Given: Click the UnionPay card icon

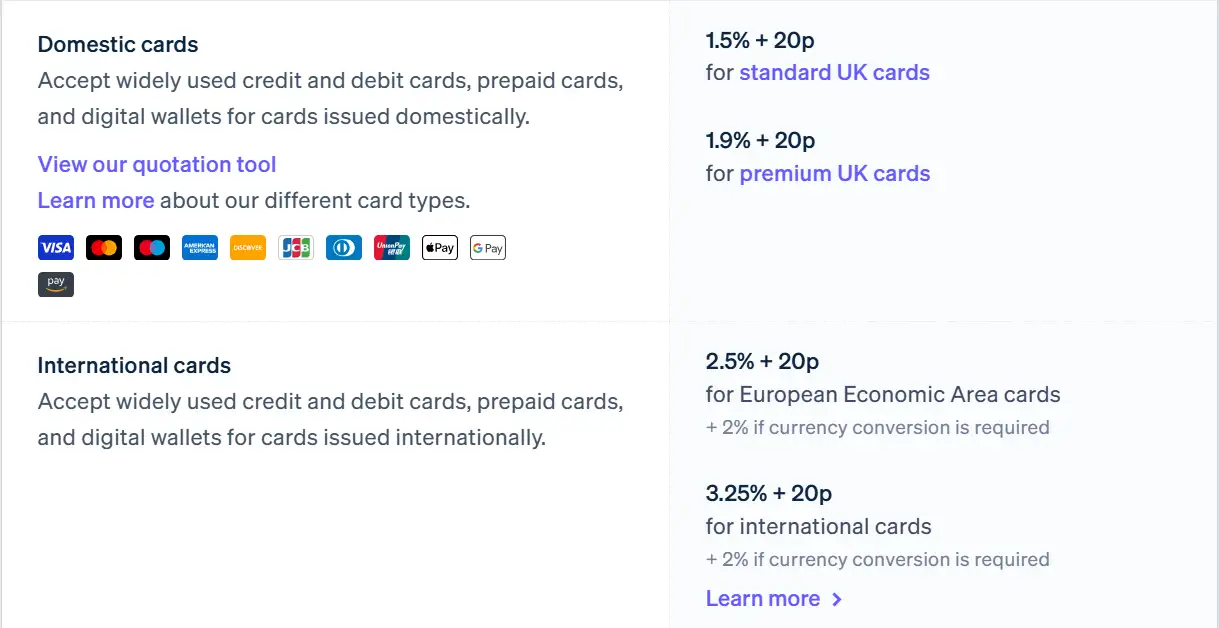Looking at the screenshot, I should click(x=392, y=248).
